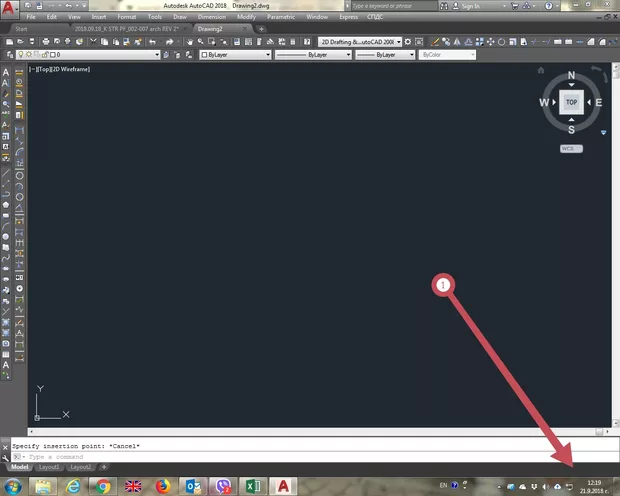Viewport: 620px width, 496px height.
Task: Open Firefox from the taskbar
Action: tap(163, 486)
